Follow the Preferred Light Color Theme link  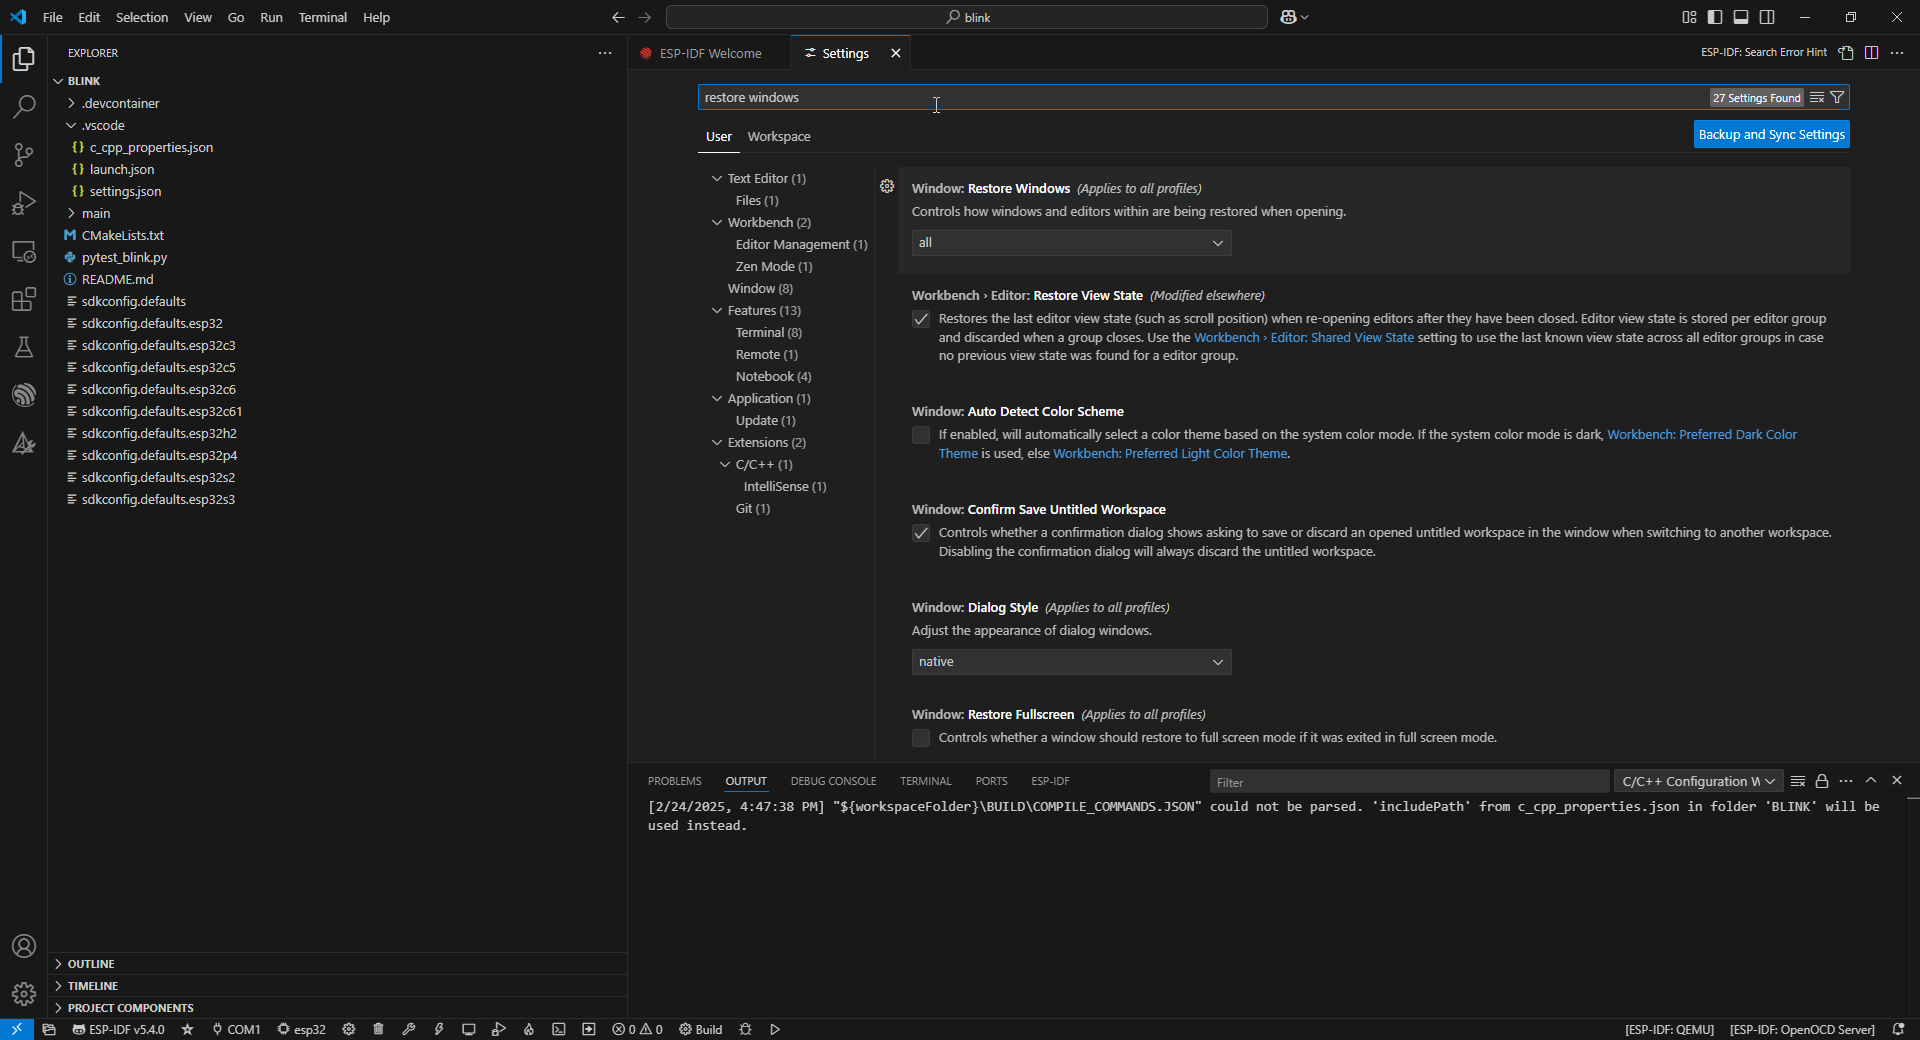click(1170, 454)
